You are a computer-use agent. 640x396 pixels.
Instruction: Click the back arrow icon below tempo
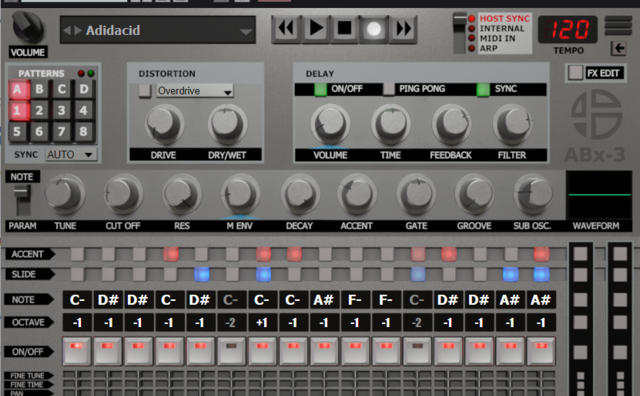tap(618, 49)
